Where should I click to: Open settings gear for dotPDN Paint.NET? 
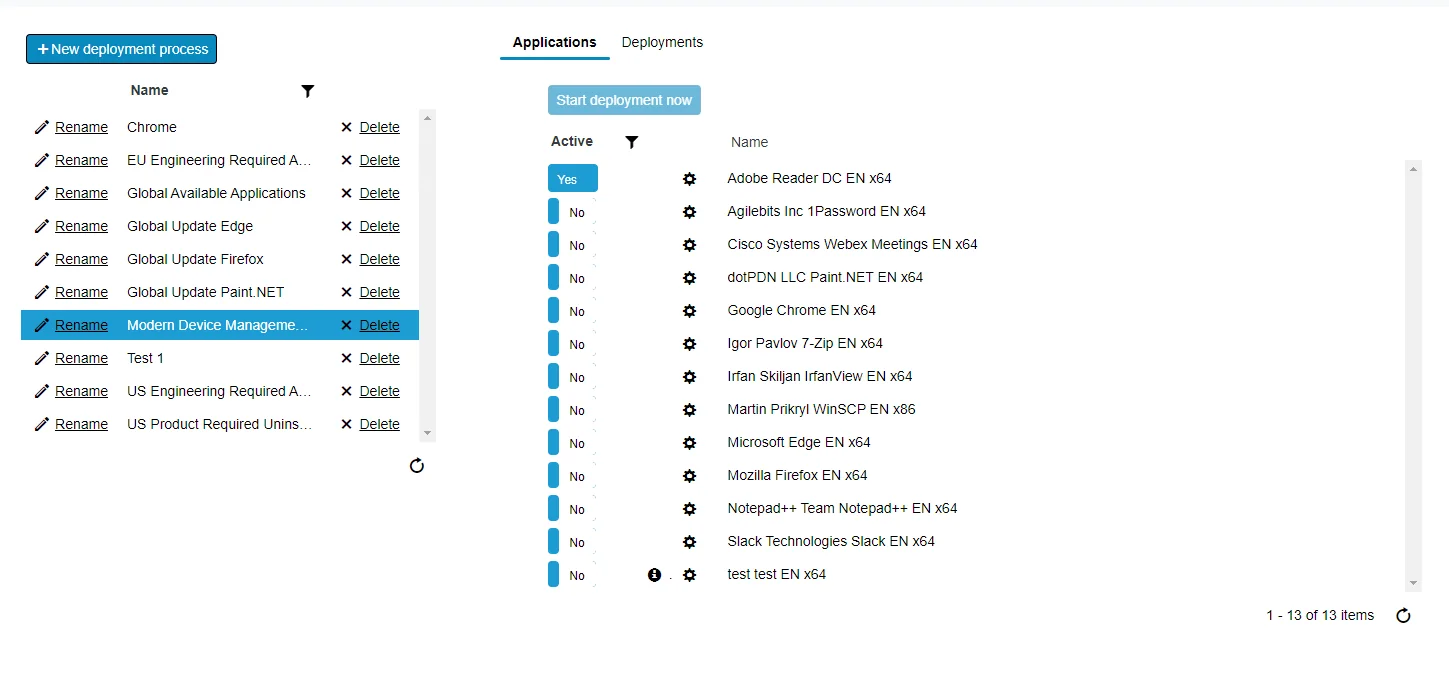[x=689, y=278]
